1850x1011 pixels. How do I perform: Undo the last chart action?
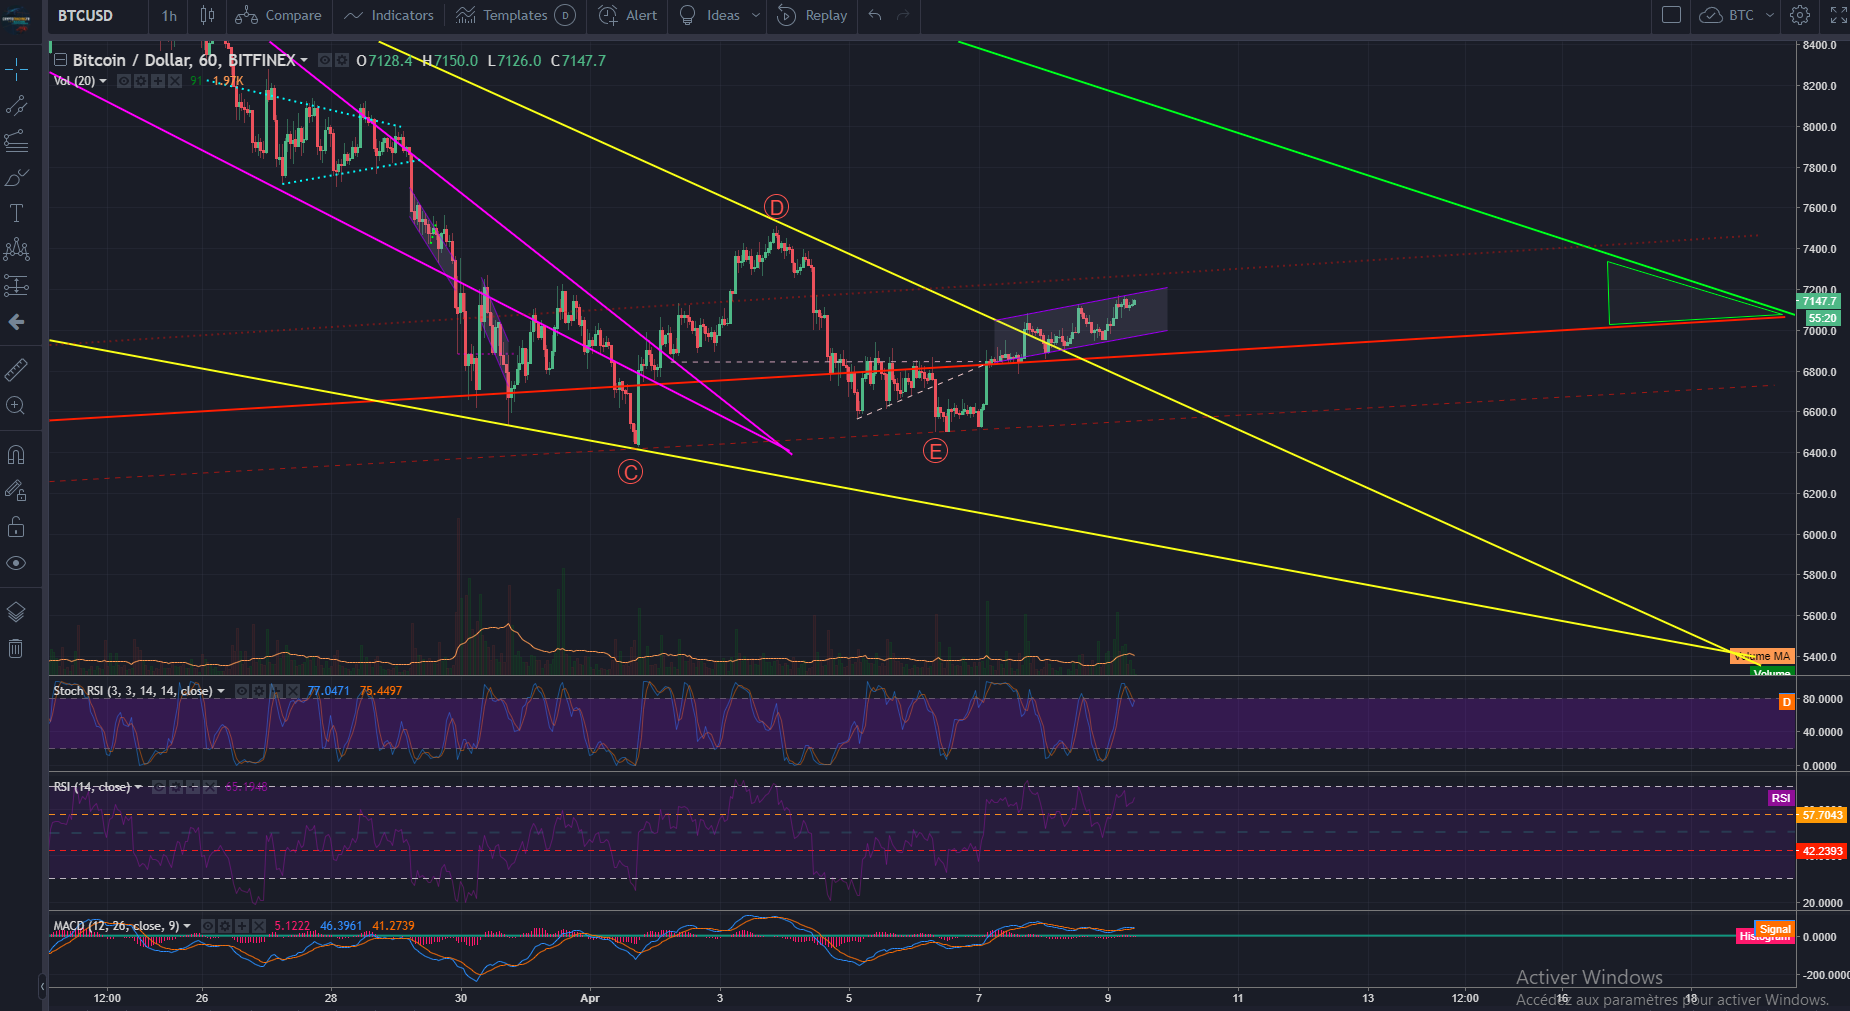[x=875, y=15]
